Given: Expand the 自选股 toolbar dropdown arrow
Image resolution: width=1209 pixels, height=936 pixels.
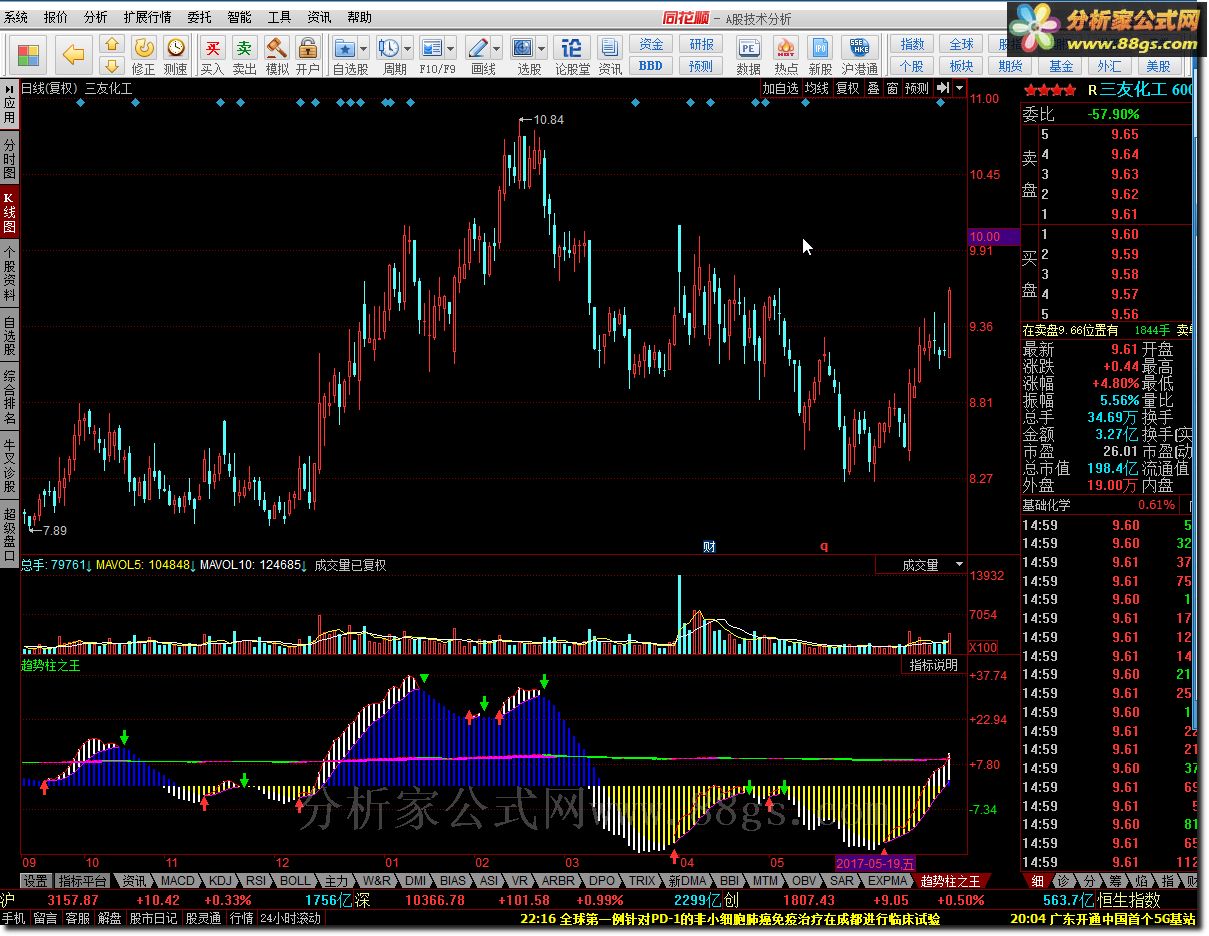Looking at the screenshot, I should point(364,48).
